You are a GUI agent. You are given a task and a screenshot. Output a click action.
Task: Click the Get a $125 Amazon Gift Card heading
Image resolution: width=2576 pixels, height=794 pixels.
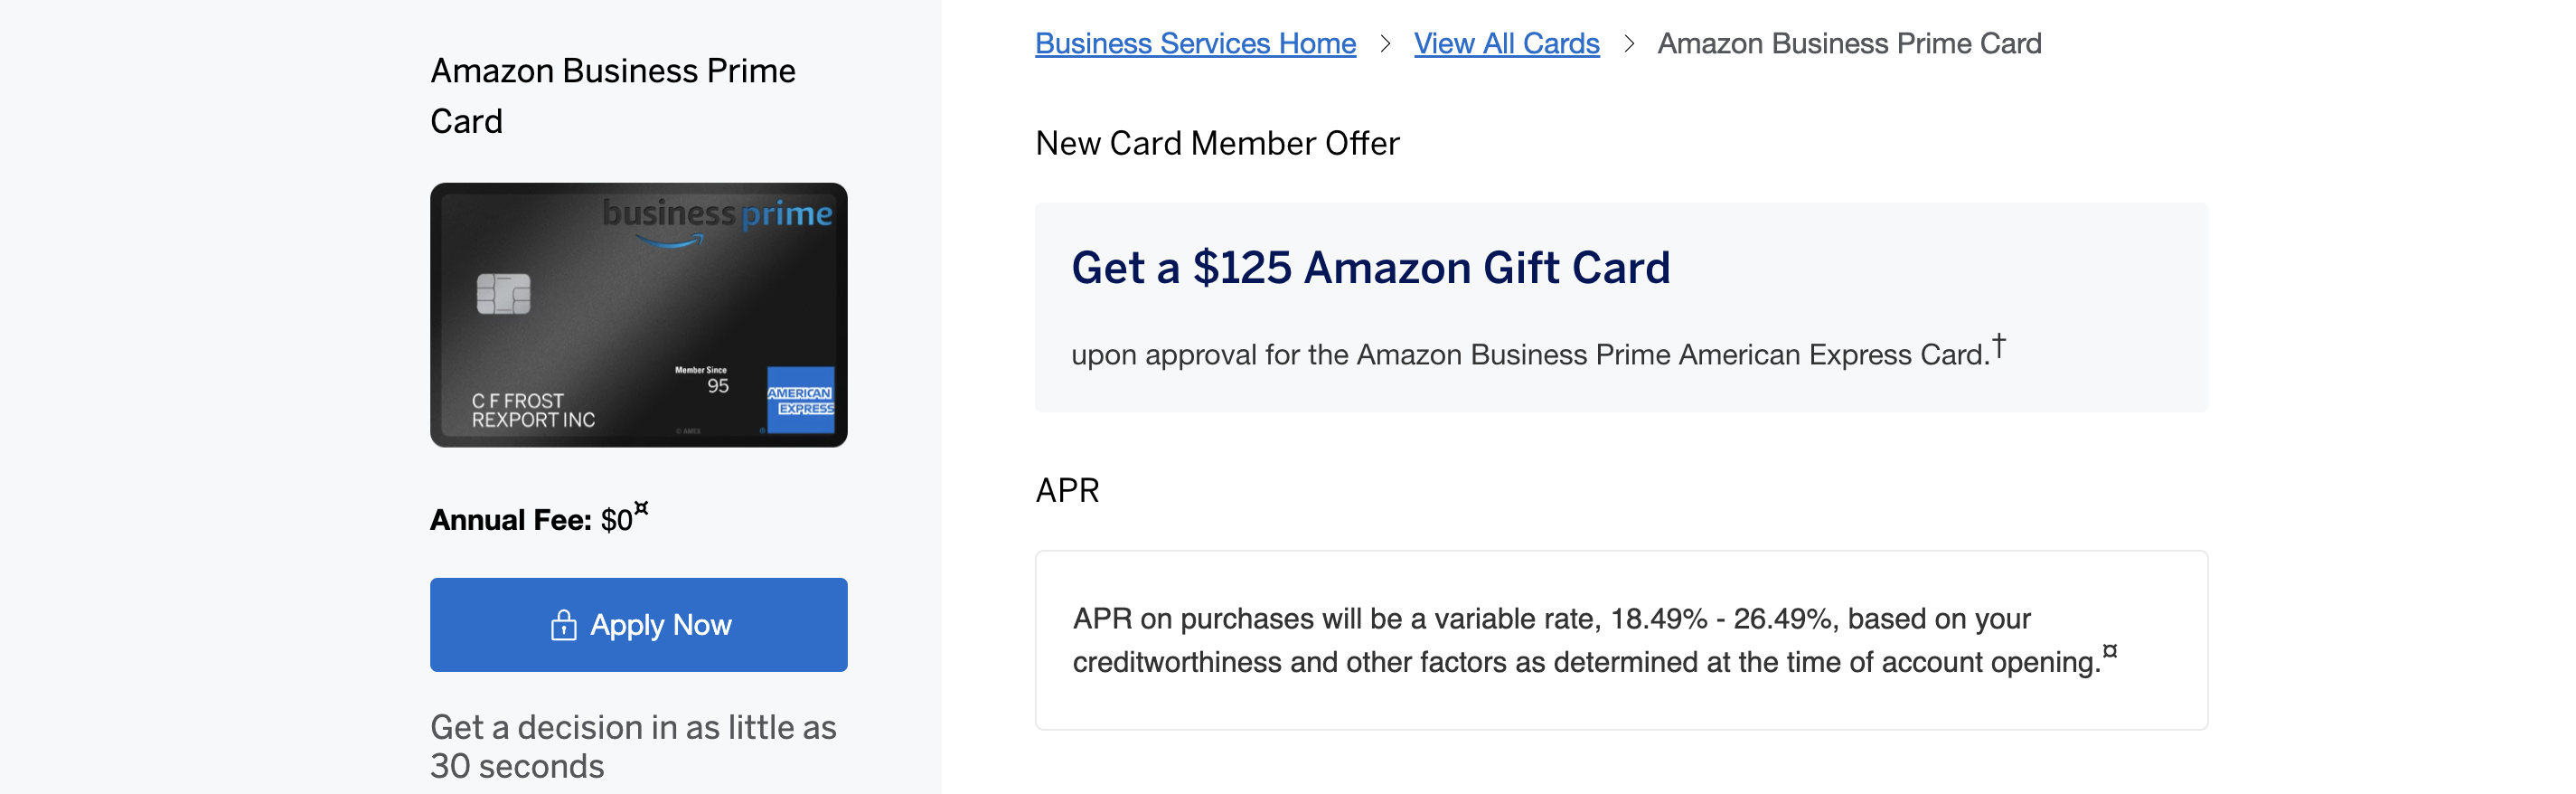coord(1370,268)
